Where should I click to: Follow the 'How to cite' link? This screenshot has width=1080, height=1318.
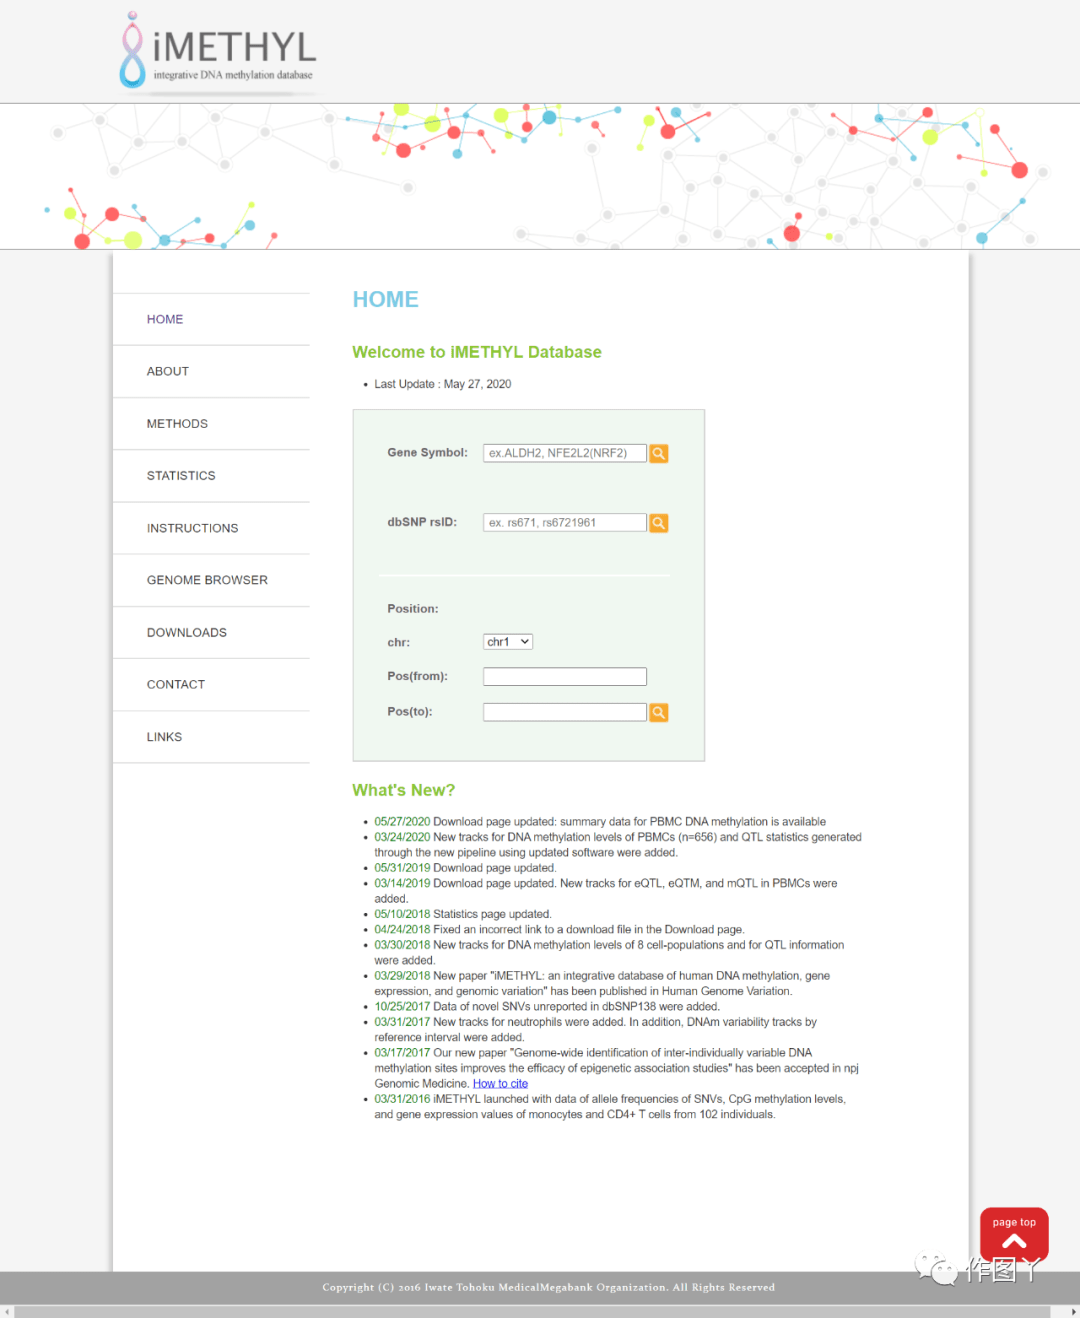coord(500,1084)
